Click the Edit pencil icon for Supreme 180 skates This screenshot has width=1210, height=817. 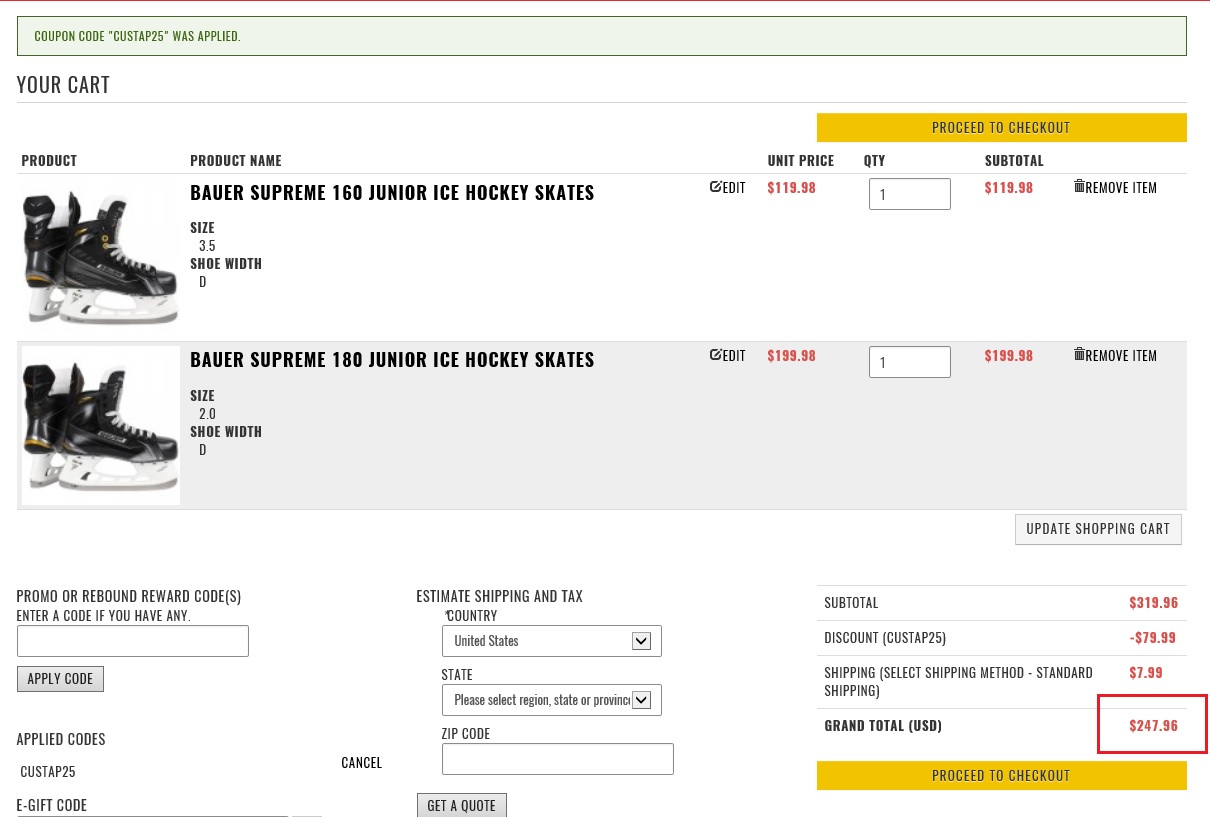[715, 355]
